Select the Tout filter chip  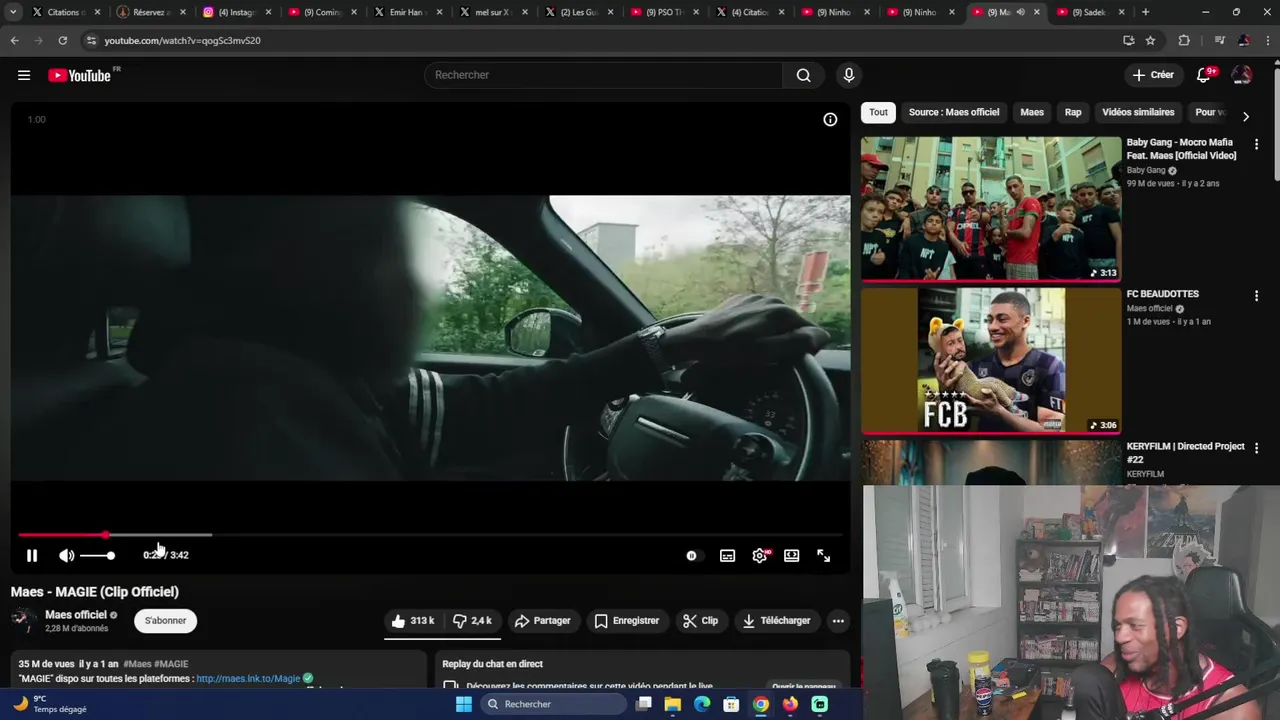coord(878,112)
